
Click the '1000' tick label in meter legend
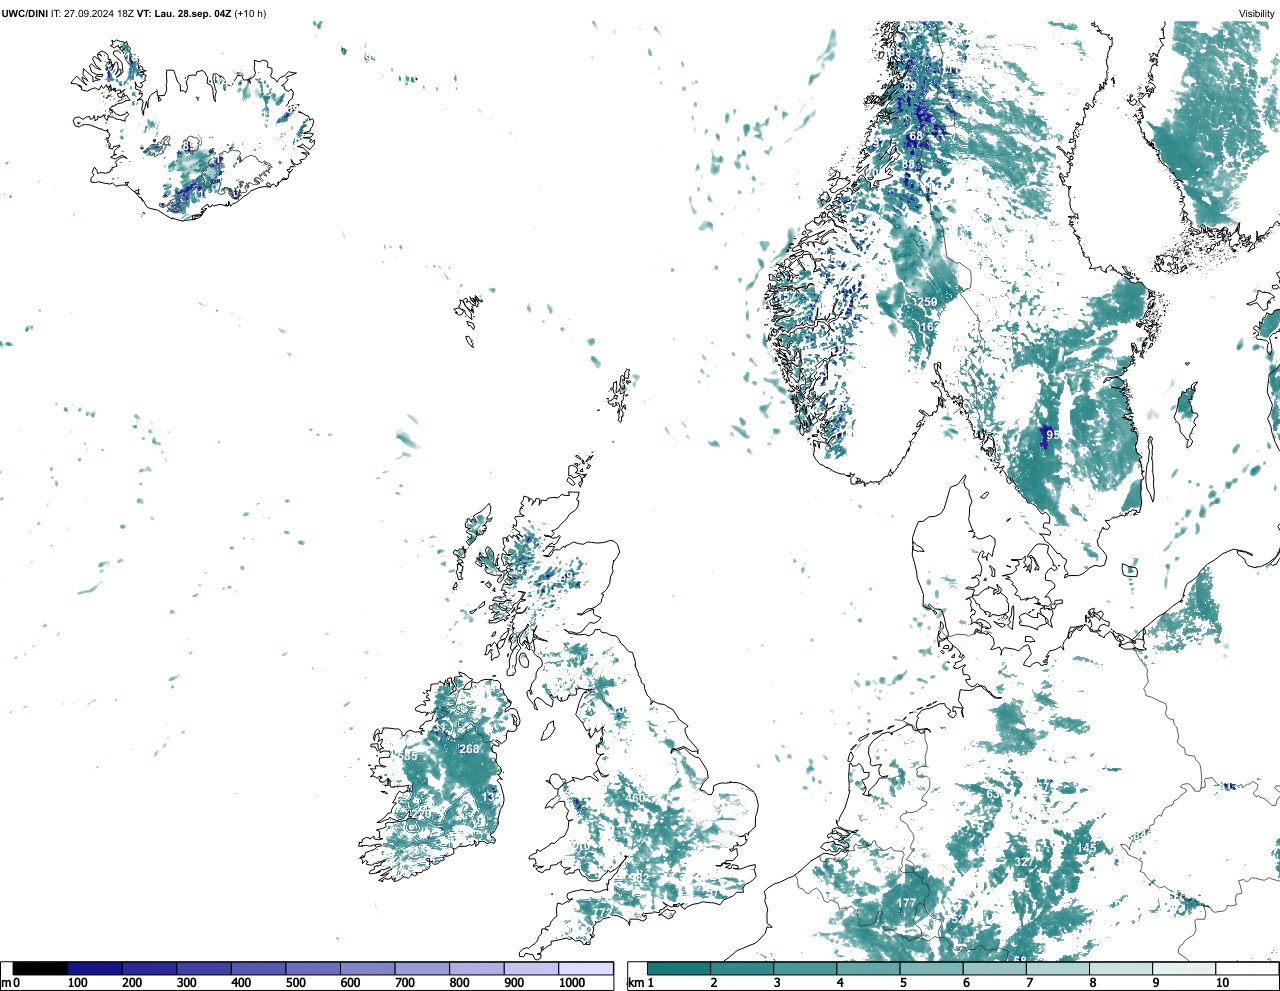(x=572, y=983)
